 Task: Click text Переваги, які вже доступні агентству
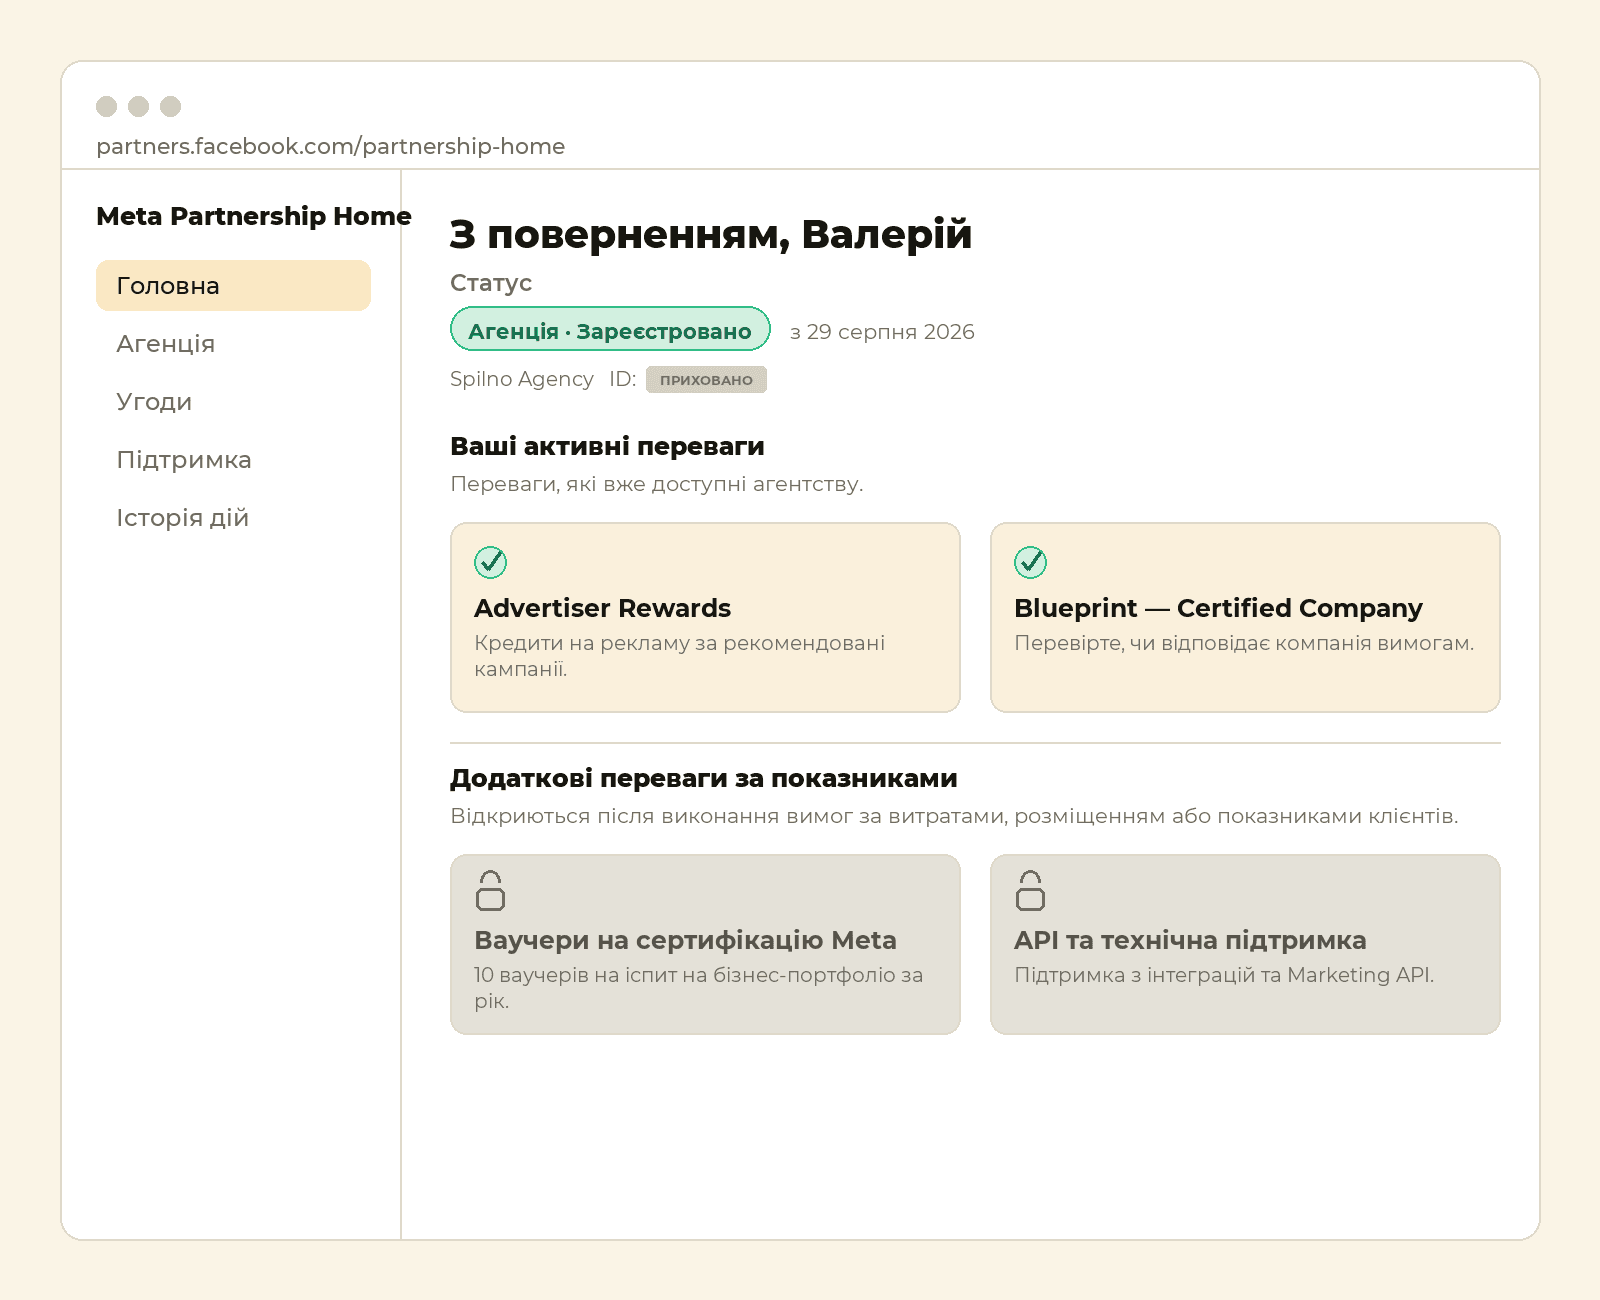(656, 484)
